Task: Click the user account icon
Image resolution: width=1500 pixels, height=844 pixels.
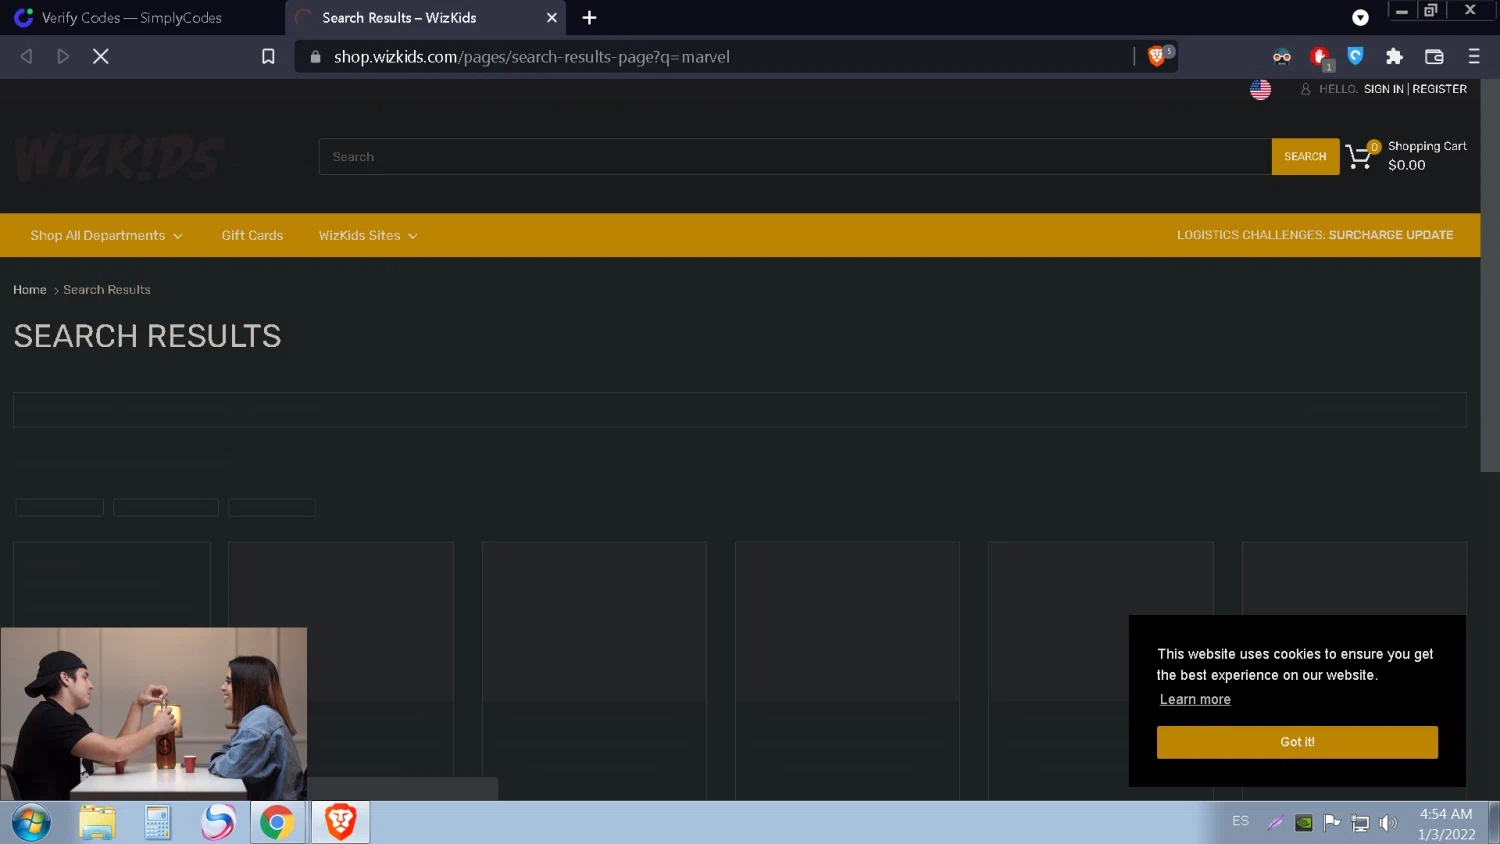Action: pos(1305,89)
